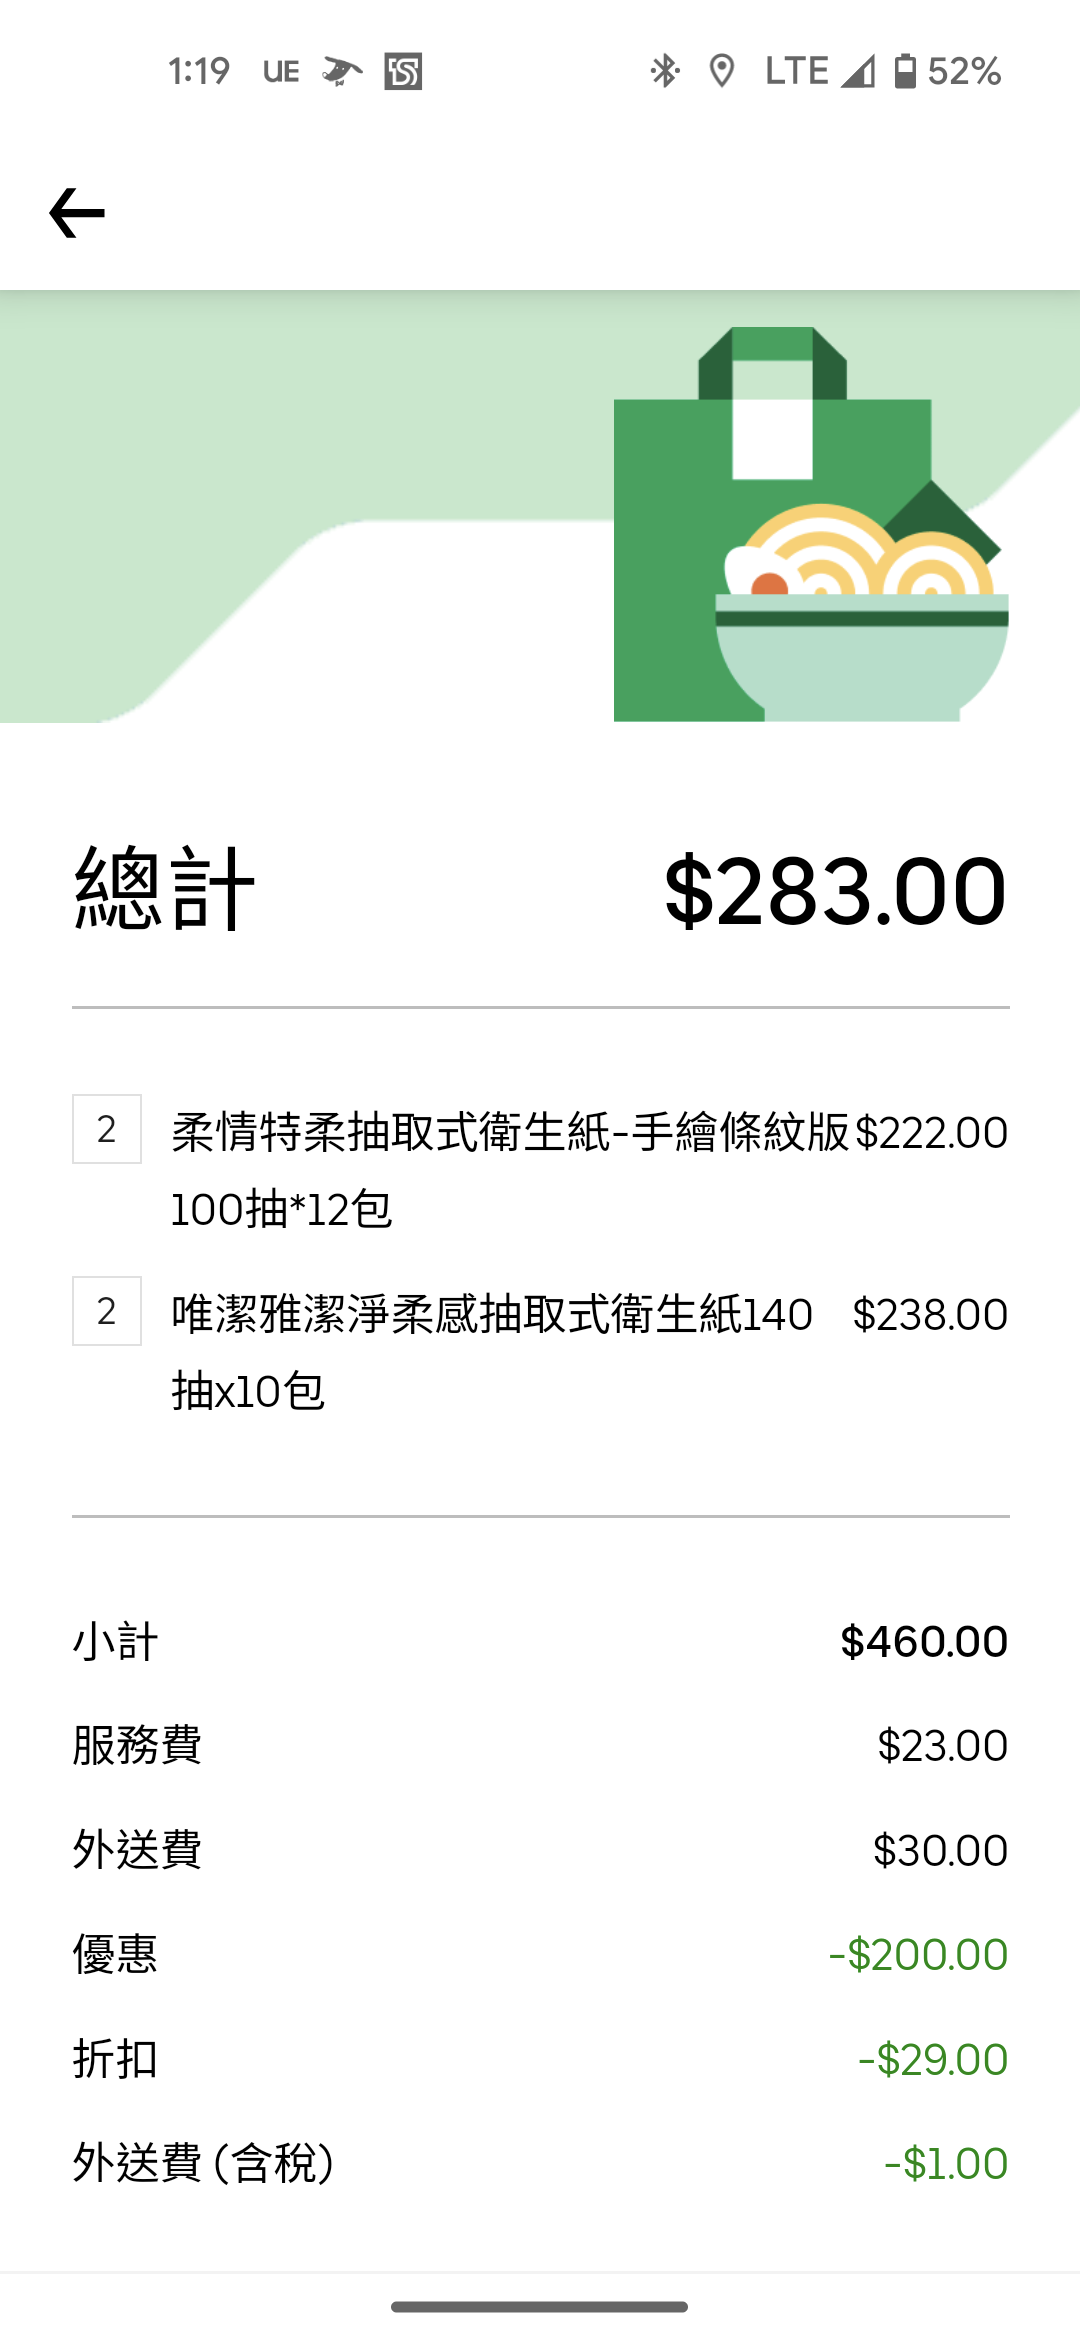Tap the UE notification icon

coord(281,72)
